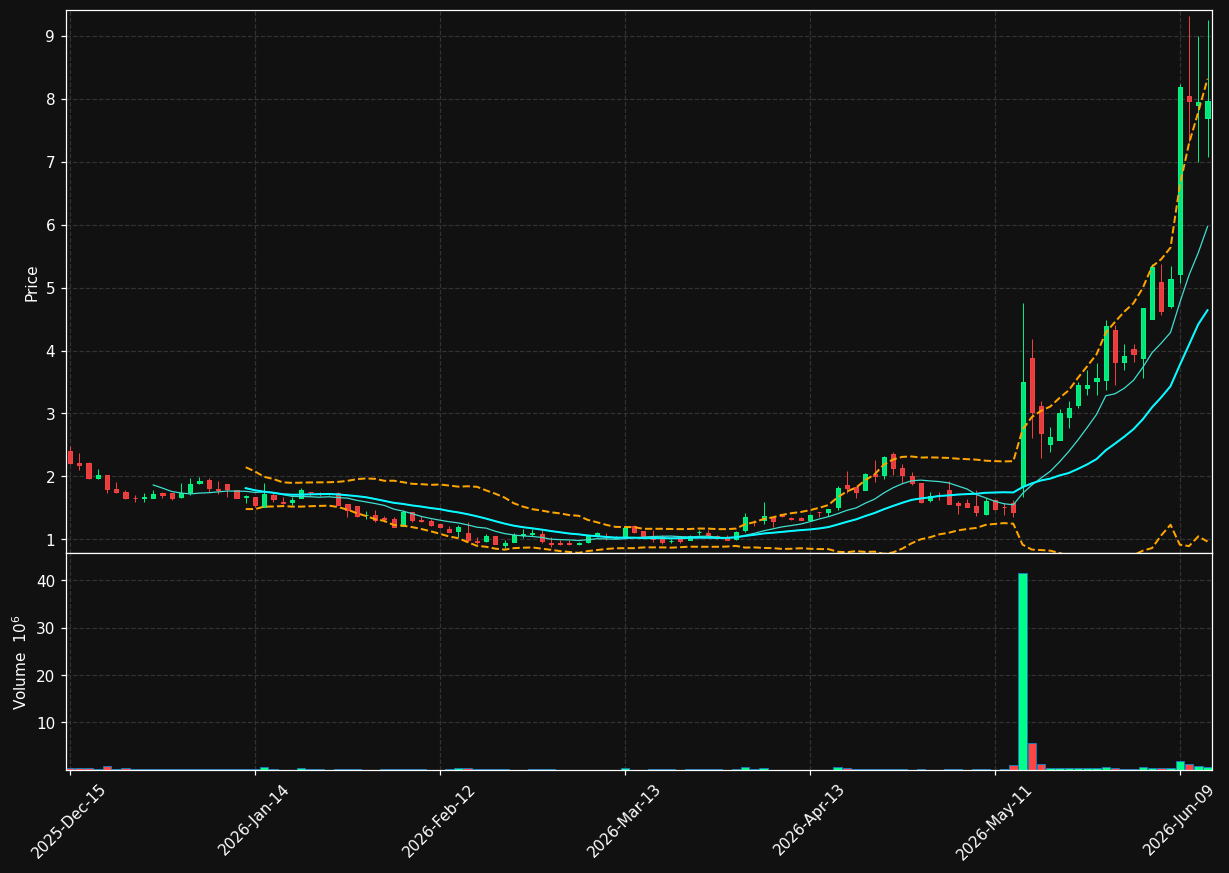Click the 2026-Mar-13 date label

point(623,821)
